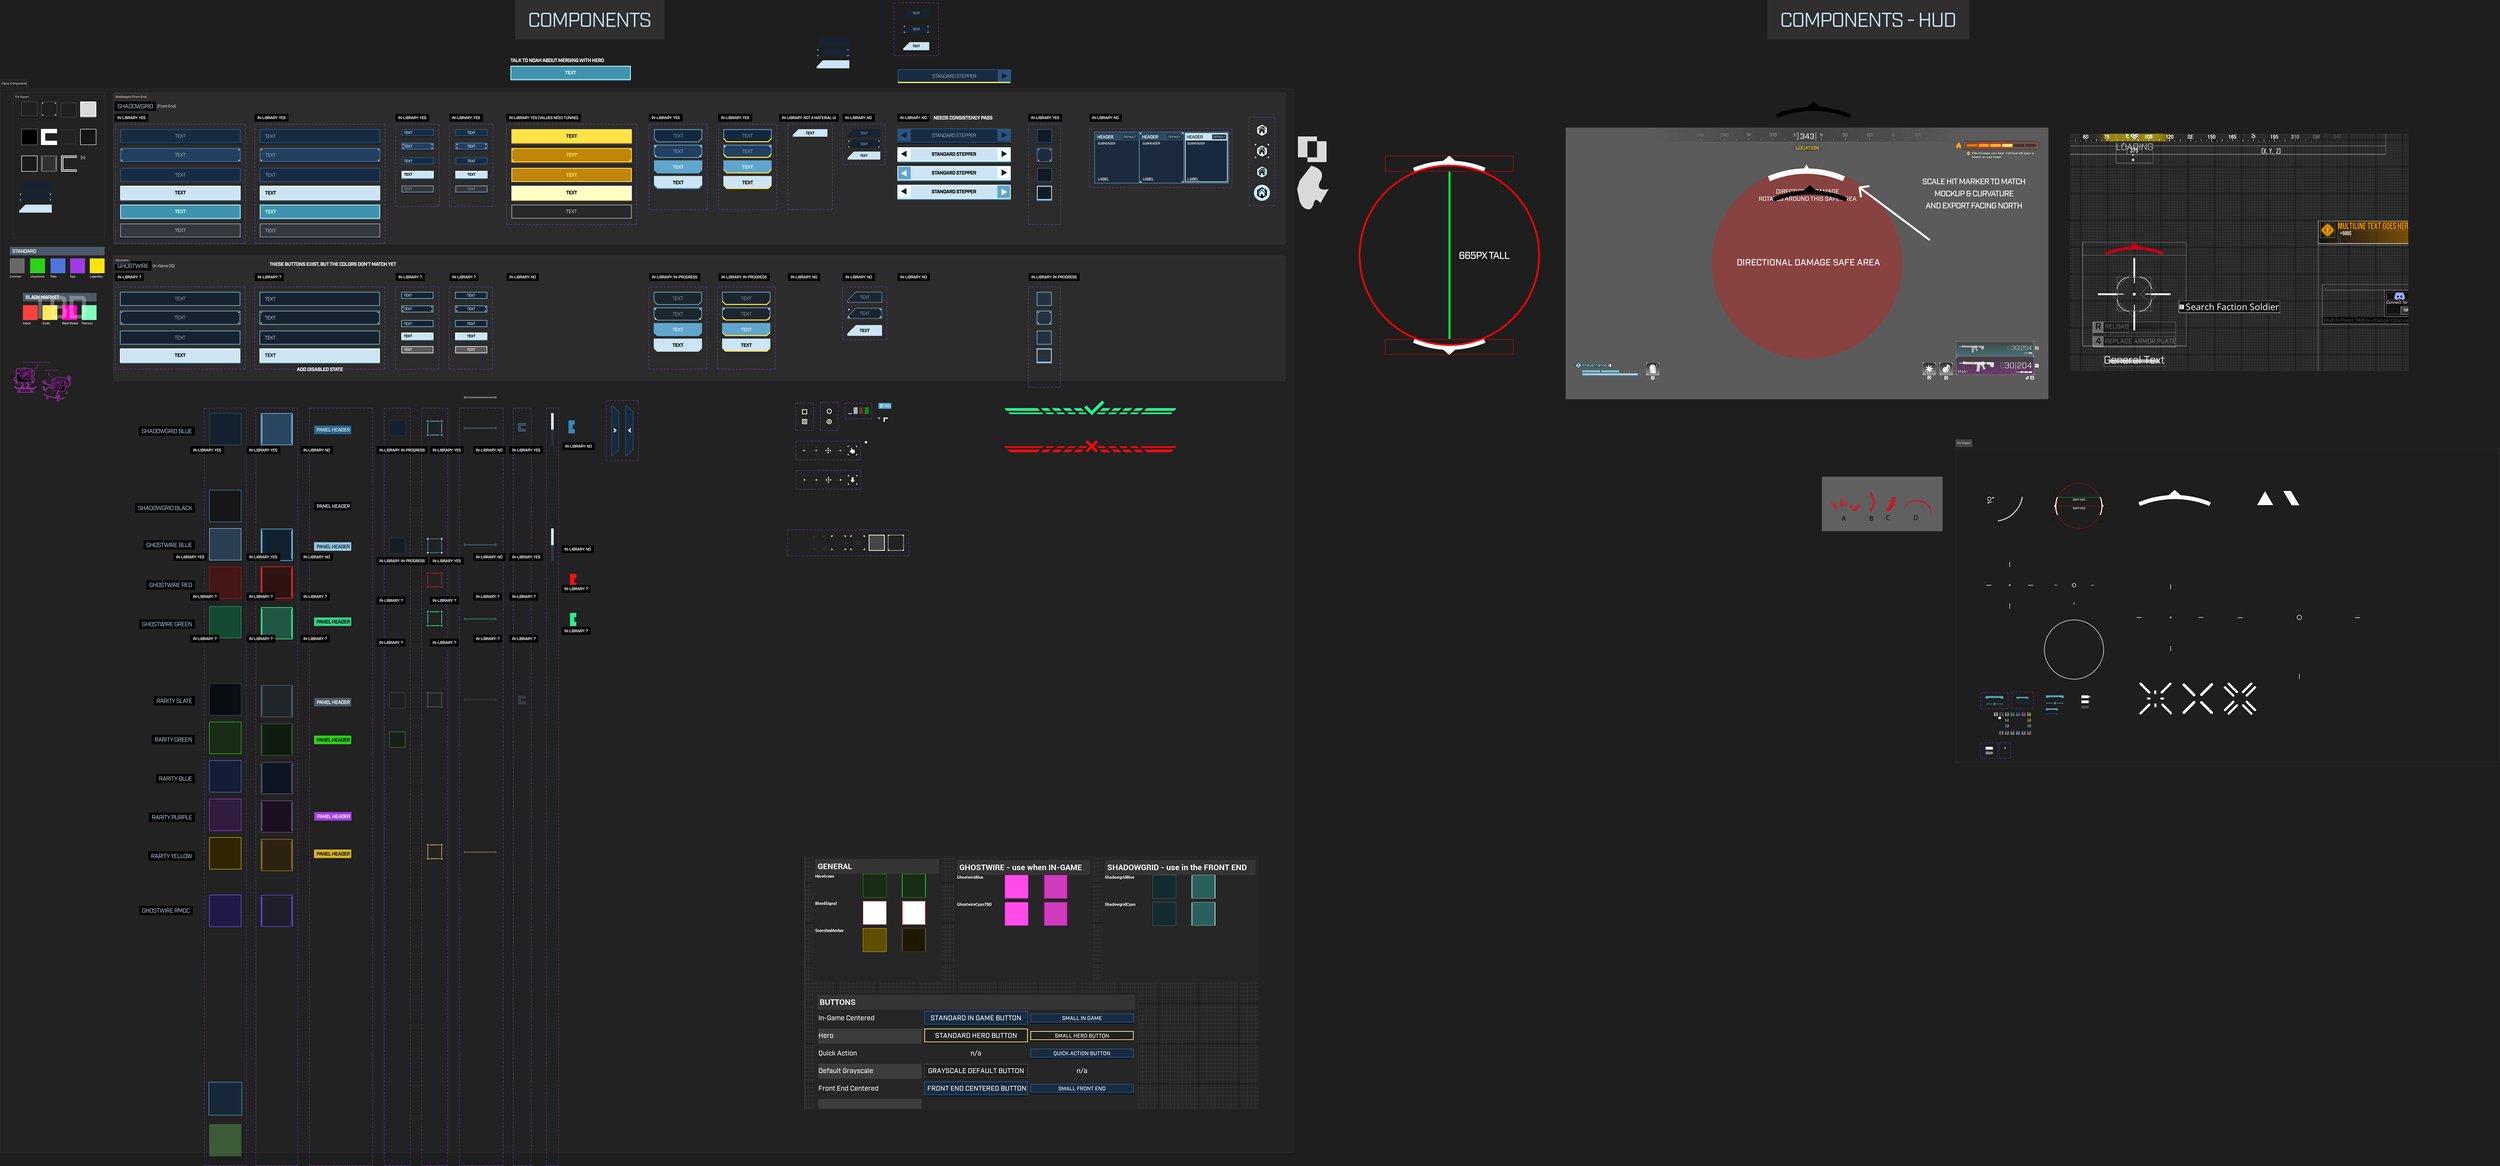Click left arrow of second Standard Stepper
The width and height of the screenshot is (2500, 1166).
tap(904, 154)
